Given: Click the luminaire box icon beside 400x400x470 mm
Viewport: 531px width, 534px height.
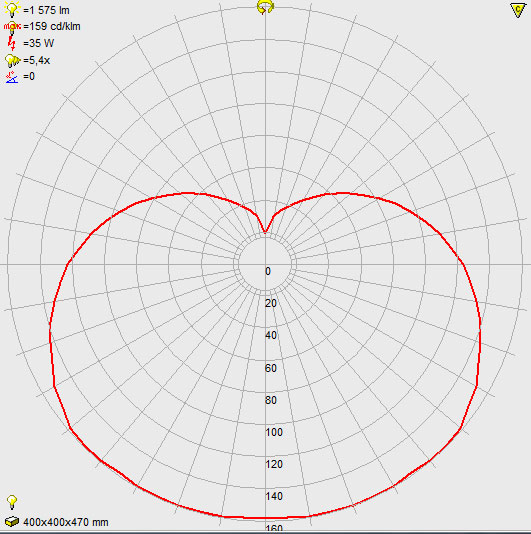Looking at the screenshot, I should click(12, 521).
